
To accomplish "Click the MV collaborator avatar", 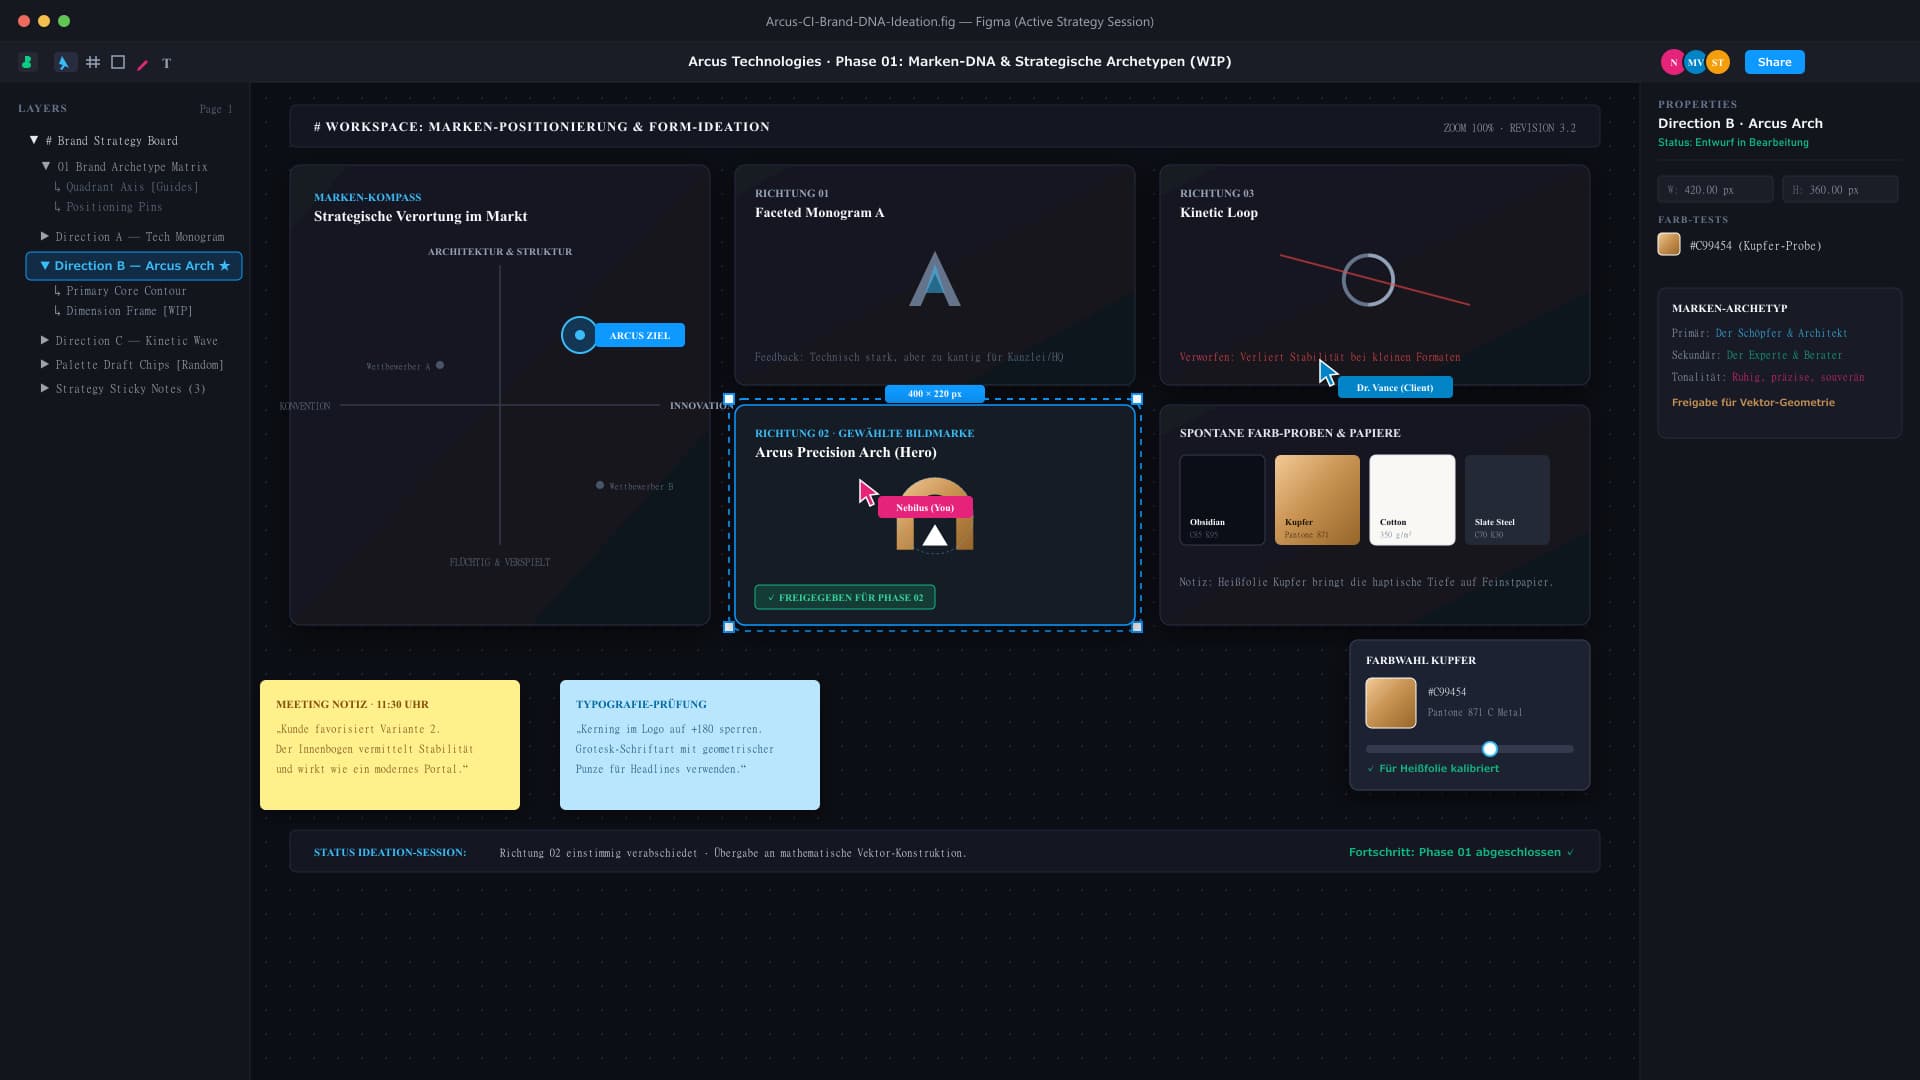I will 1695,62.
